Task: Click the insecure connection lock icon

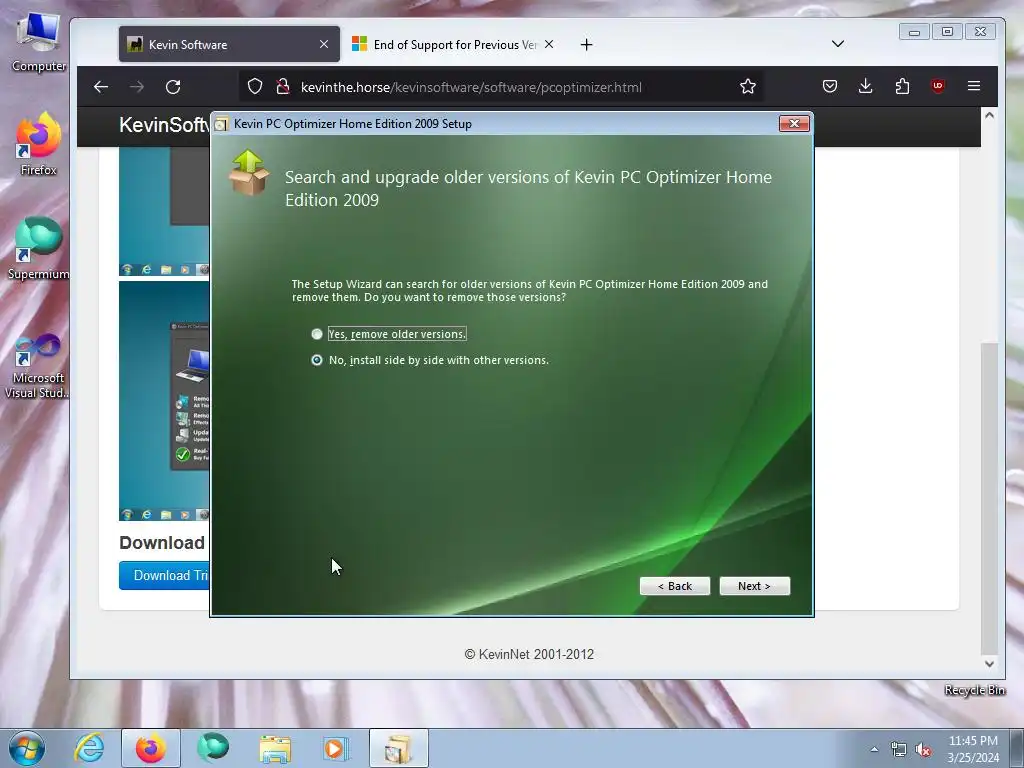Action: (x=283, y=87)
